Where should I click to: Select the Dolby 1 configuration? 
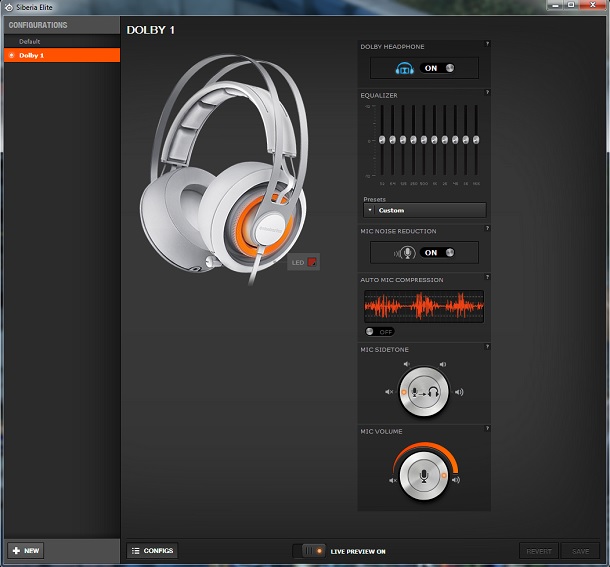(62, 55)
